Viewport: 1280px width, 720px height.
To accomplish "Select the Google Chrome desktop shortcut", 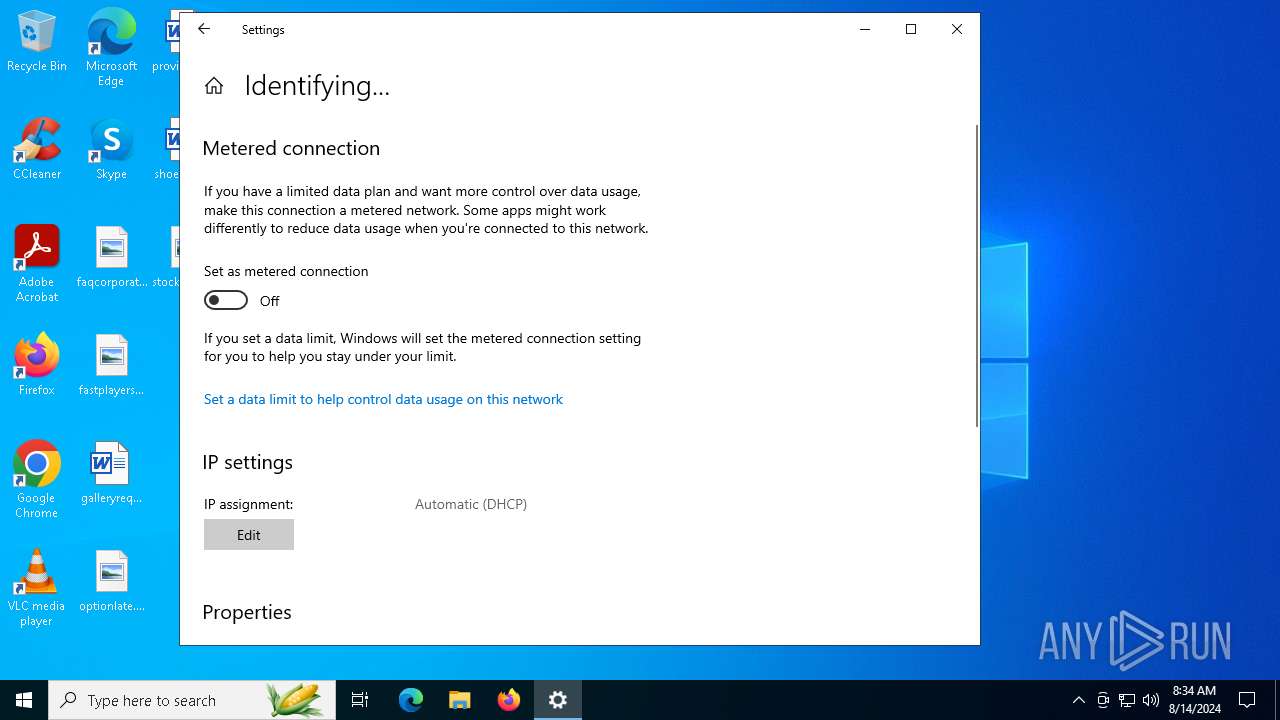I will coord(37,480).
